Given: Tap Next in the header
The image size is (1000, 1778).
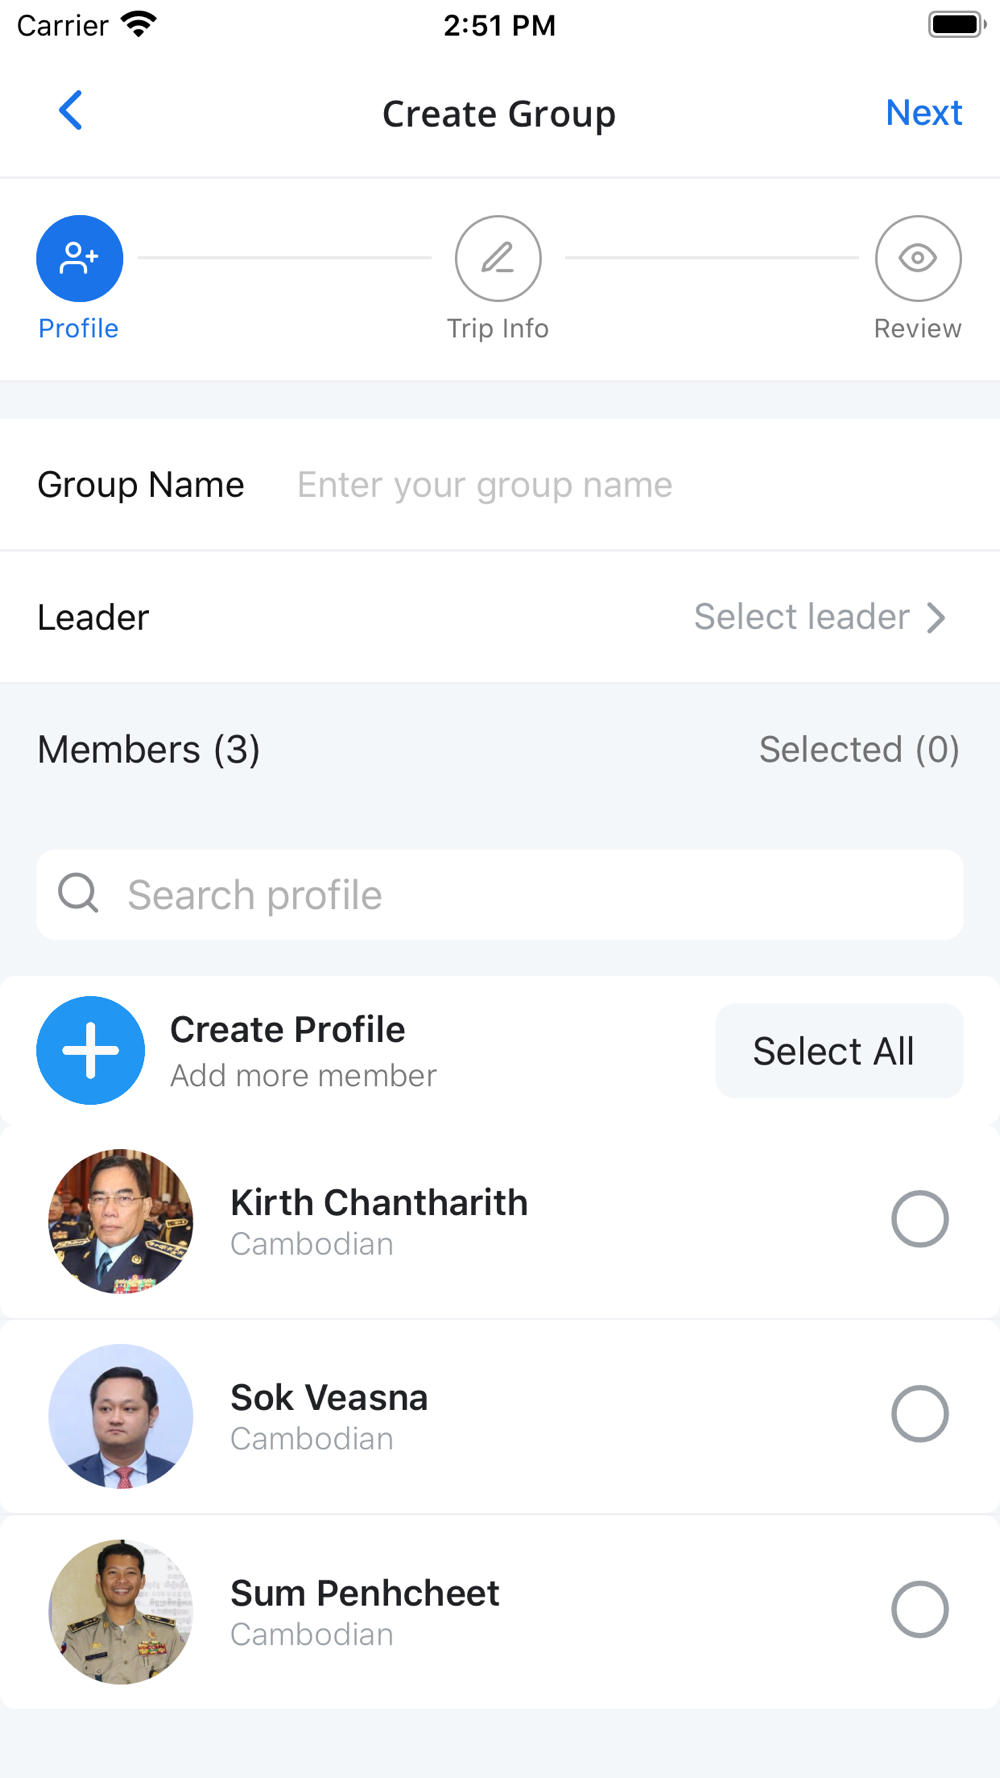Looking at the screenshot, I should [x=924, y=112].
